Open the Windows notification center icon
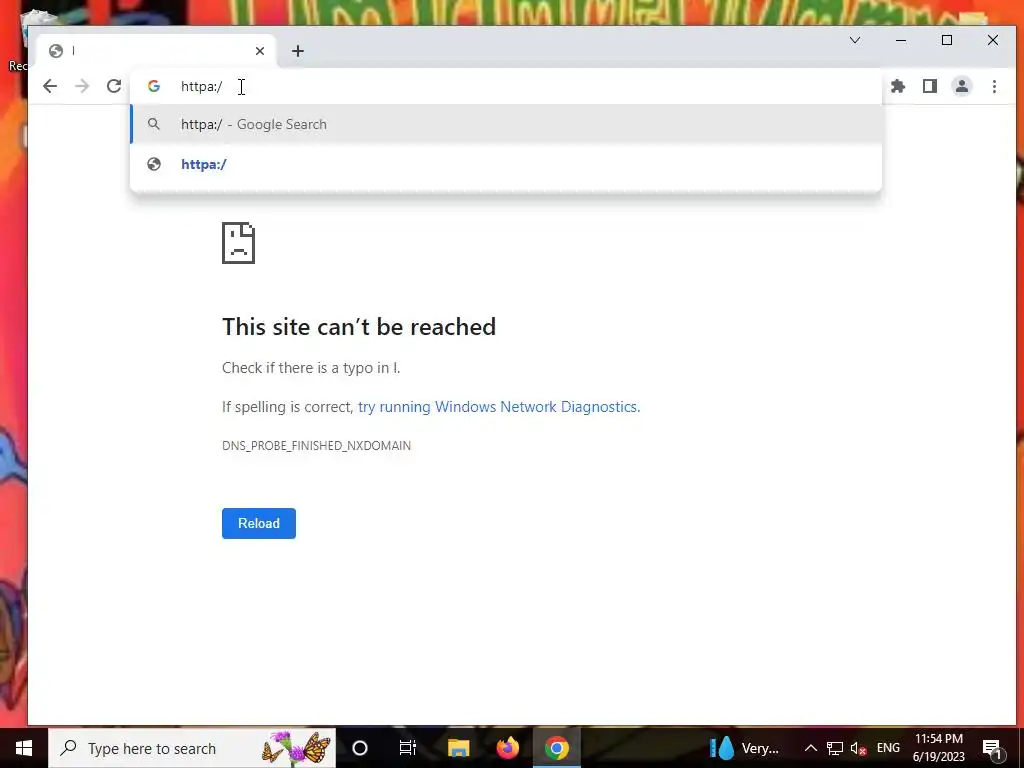 tap(992, 748)
